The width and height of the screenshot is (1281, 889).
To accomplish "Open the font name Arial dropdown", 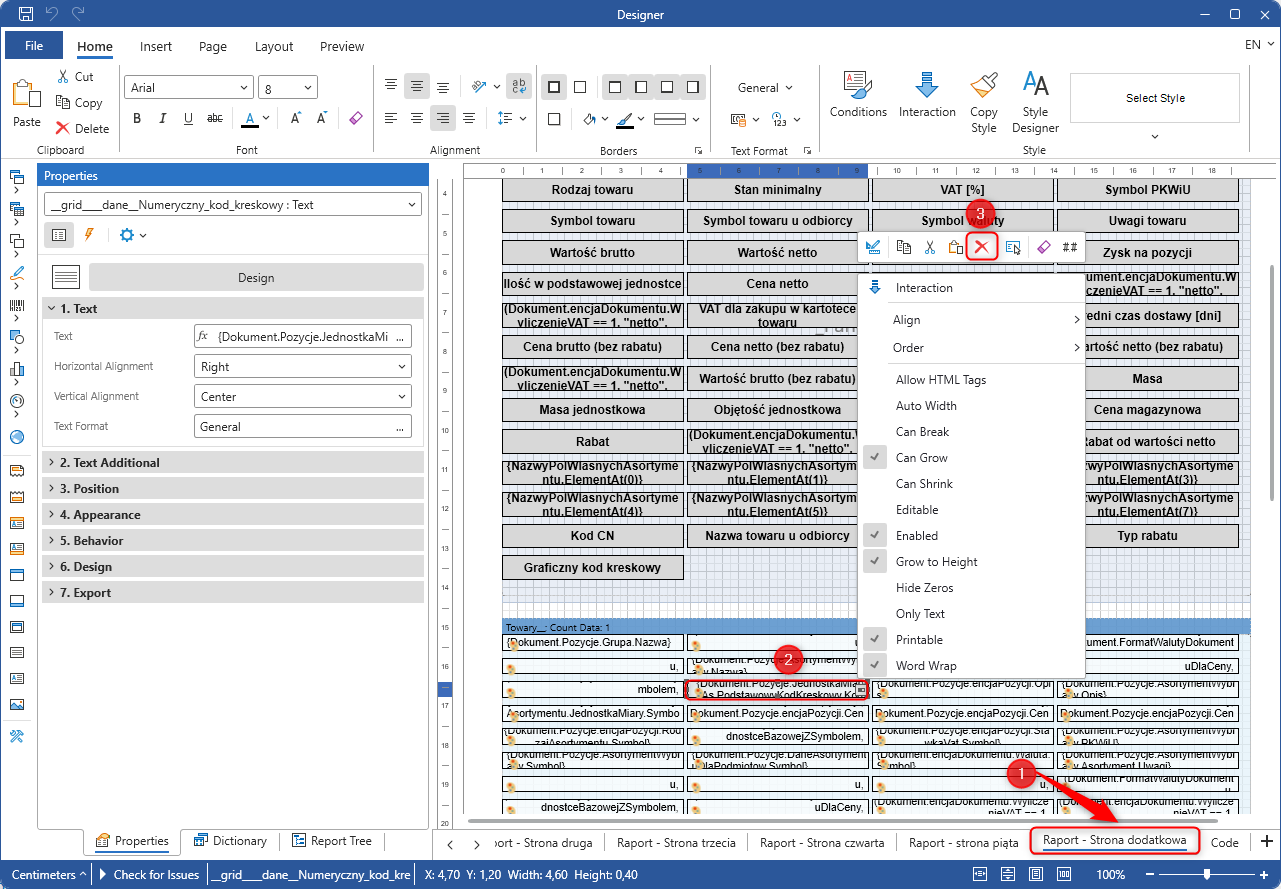I will point(187,88).
